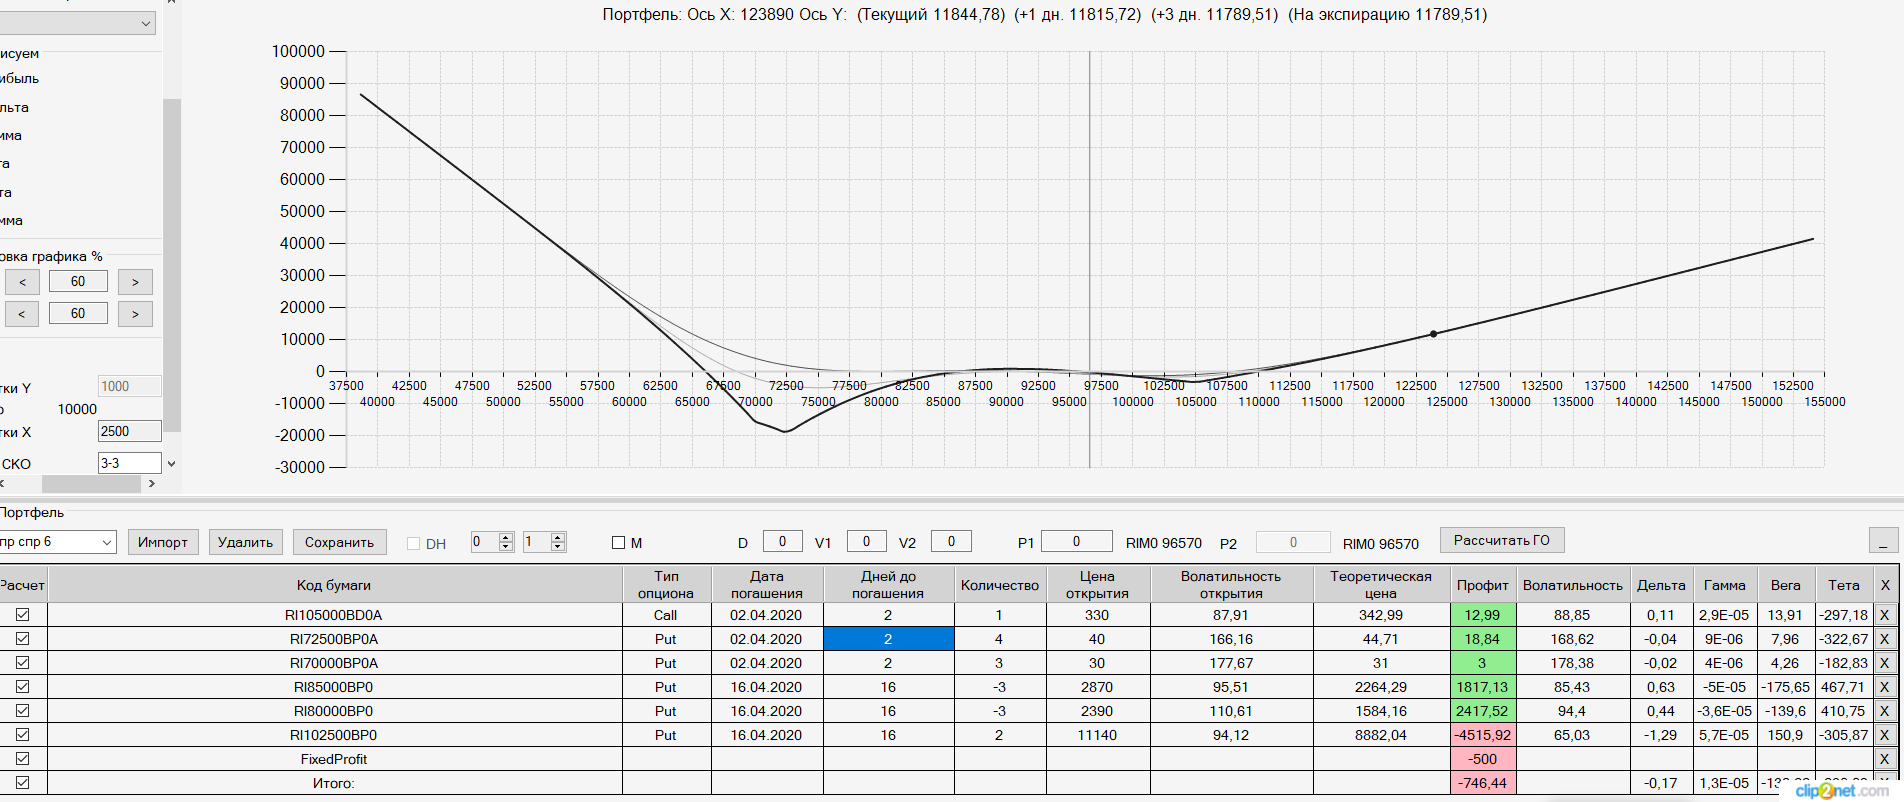The image size is (1904, 802).
Task: Increase the spinner value next to DH
Action: 506,537
